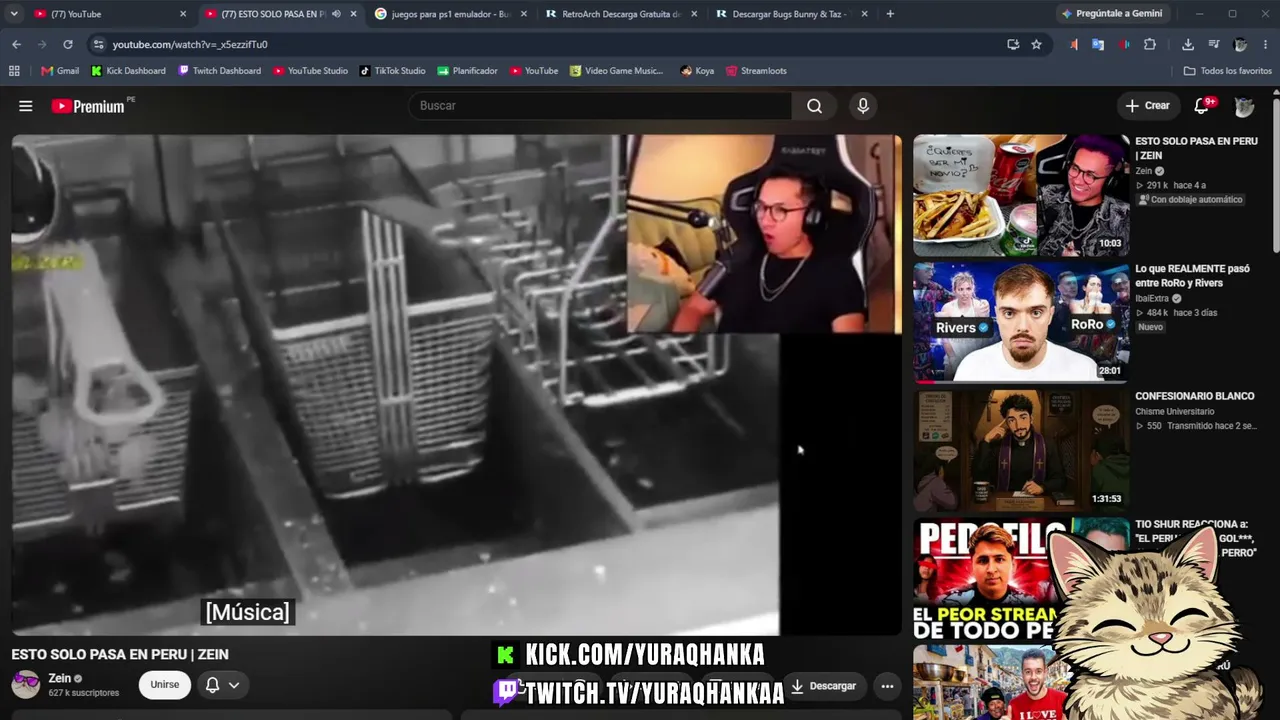Click the browser back arrow
The height and width of the screenshot is (720, 1280).
[16, 44]
